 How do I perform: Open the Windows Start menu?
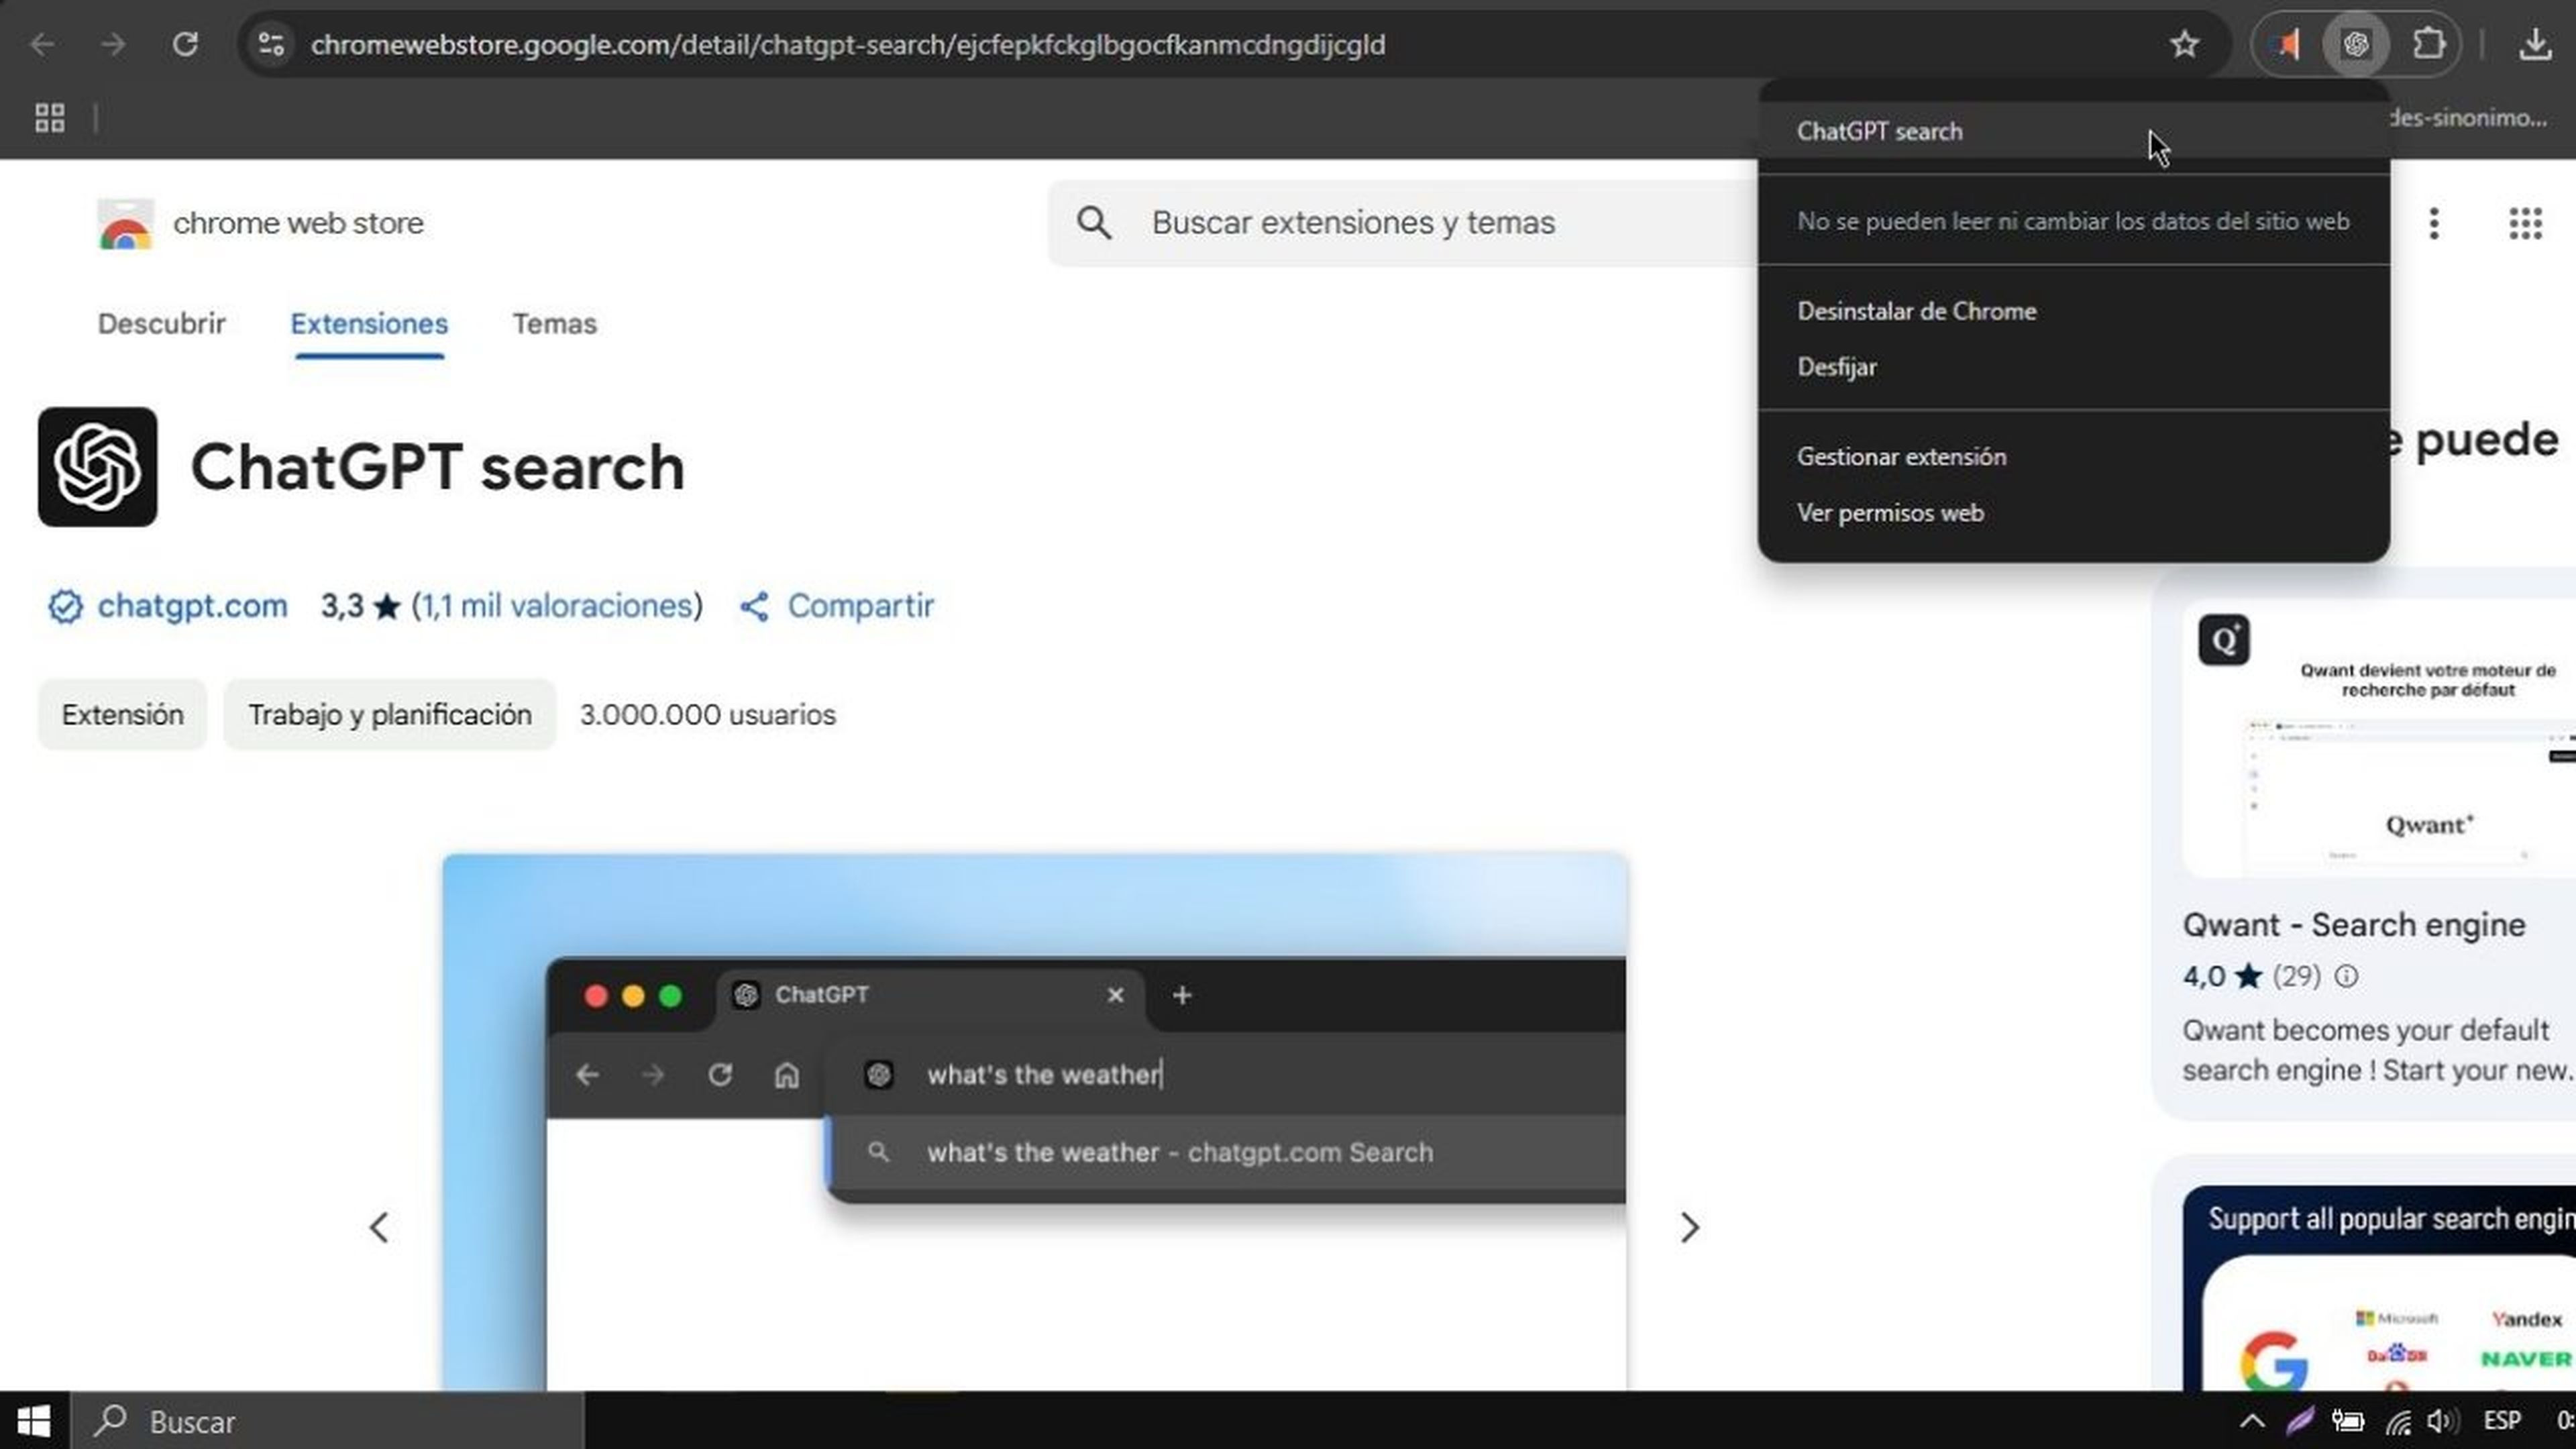pos(34,1421)
